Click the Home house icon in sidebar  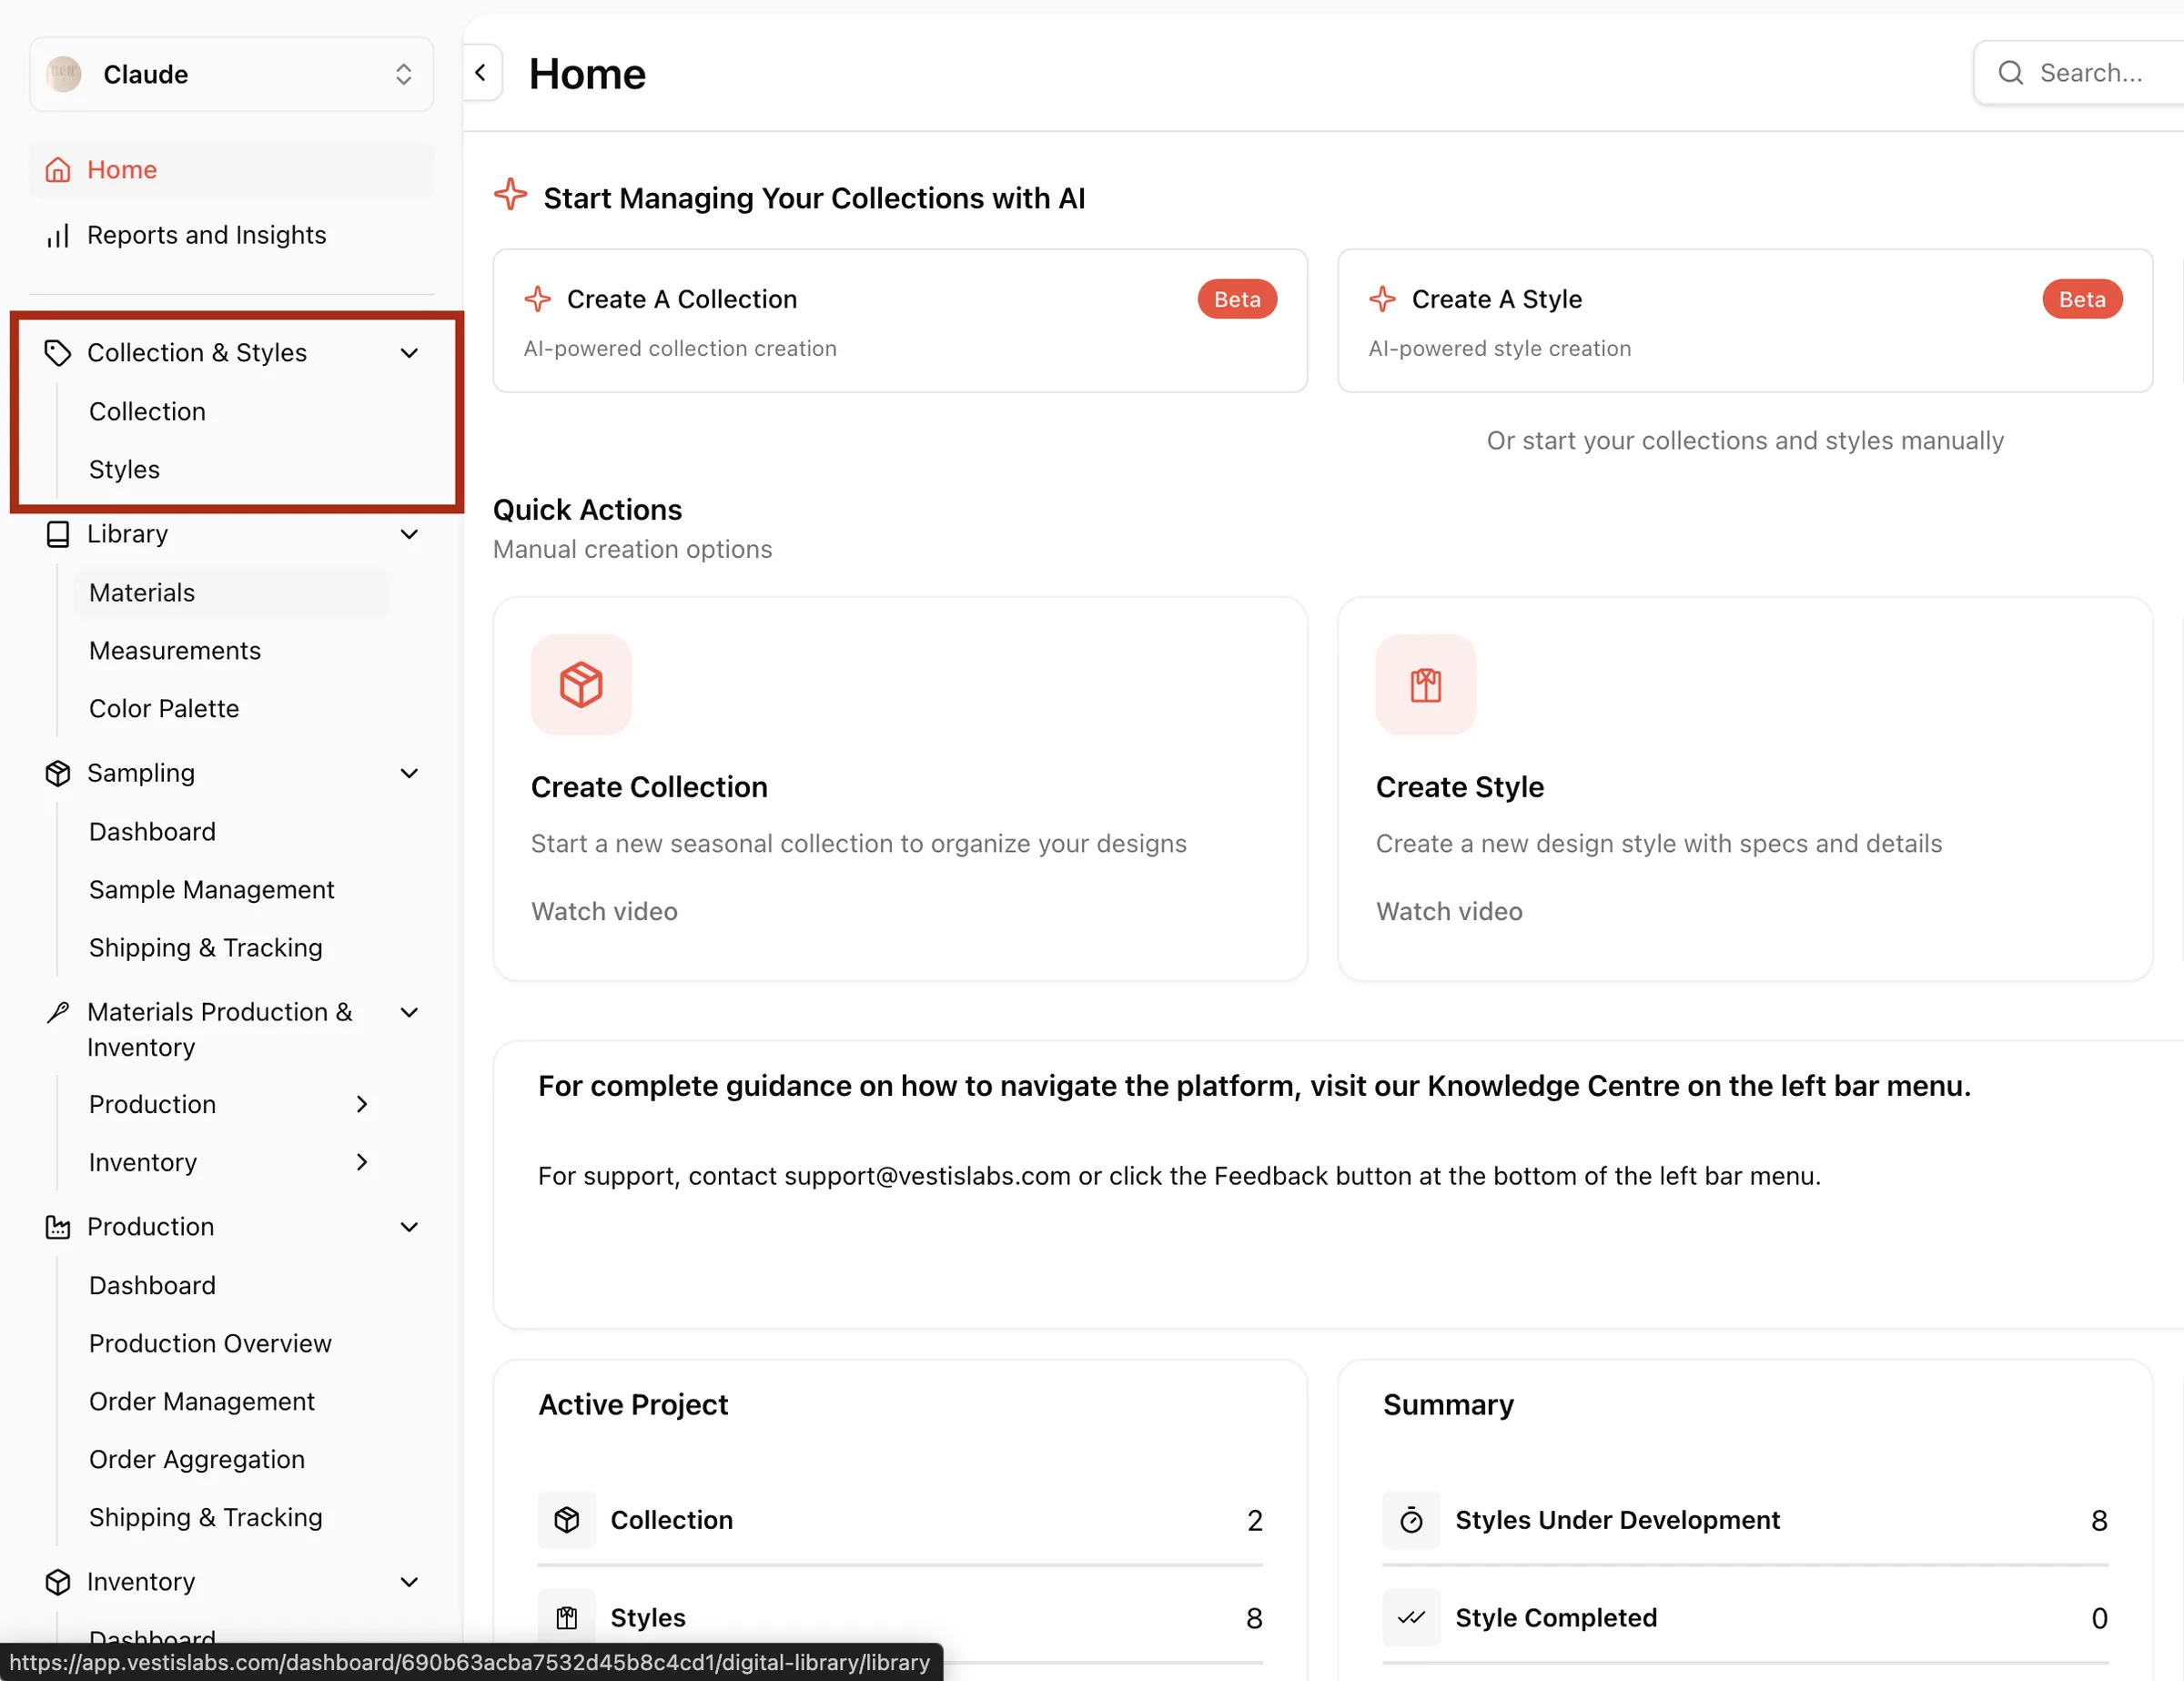pyautogui.click(x=58, y=170)
